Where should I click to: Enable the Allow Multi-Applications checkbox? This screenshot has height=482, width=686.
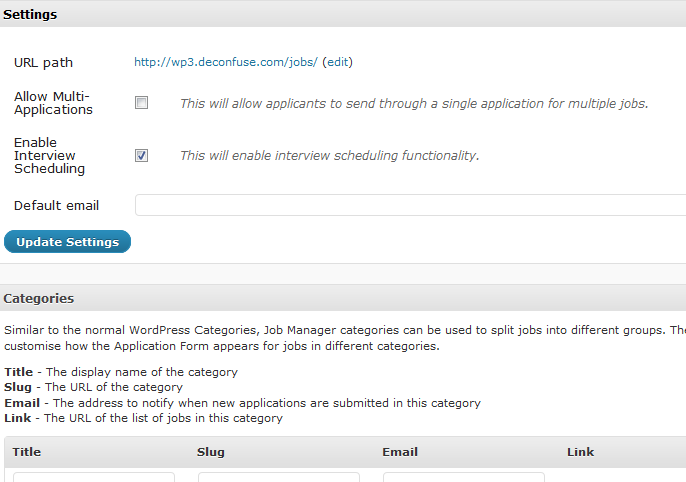(x=141, y=103)
